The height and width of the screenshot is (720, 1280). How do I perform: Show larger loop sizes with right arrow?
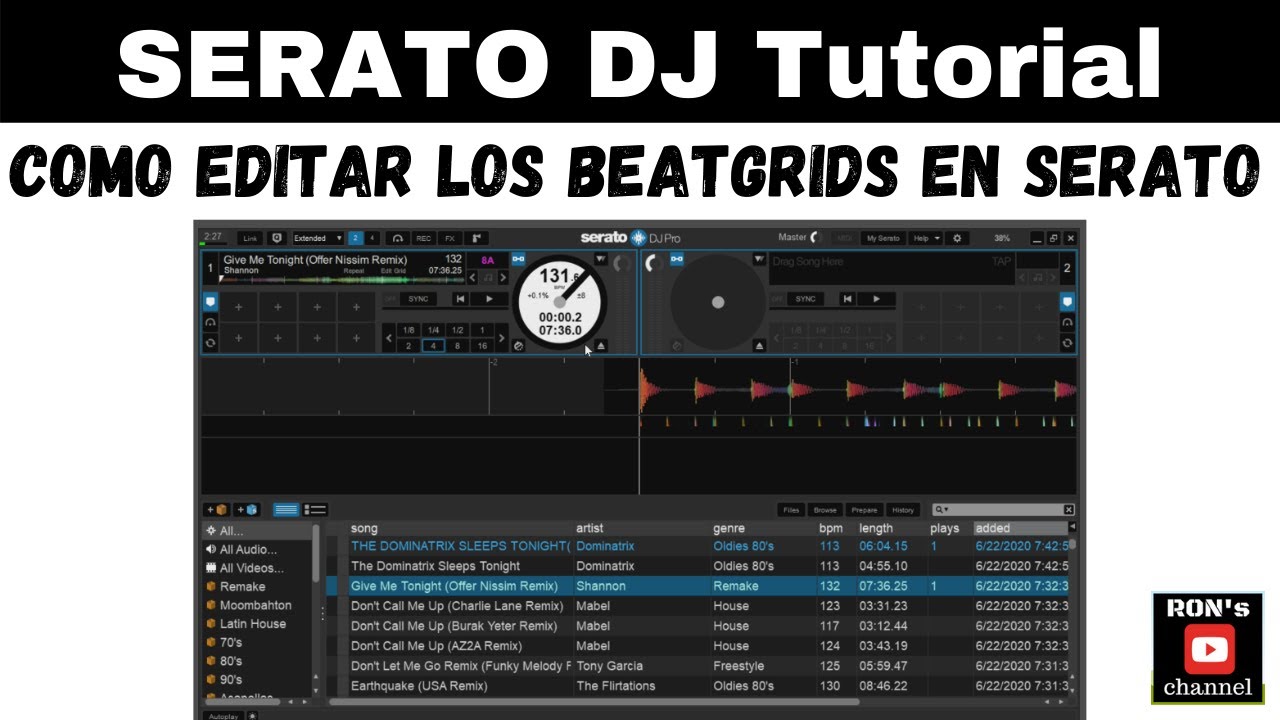tap(501, 338)
